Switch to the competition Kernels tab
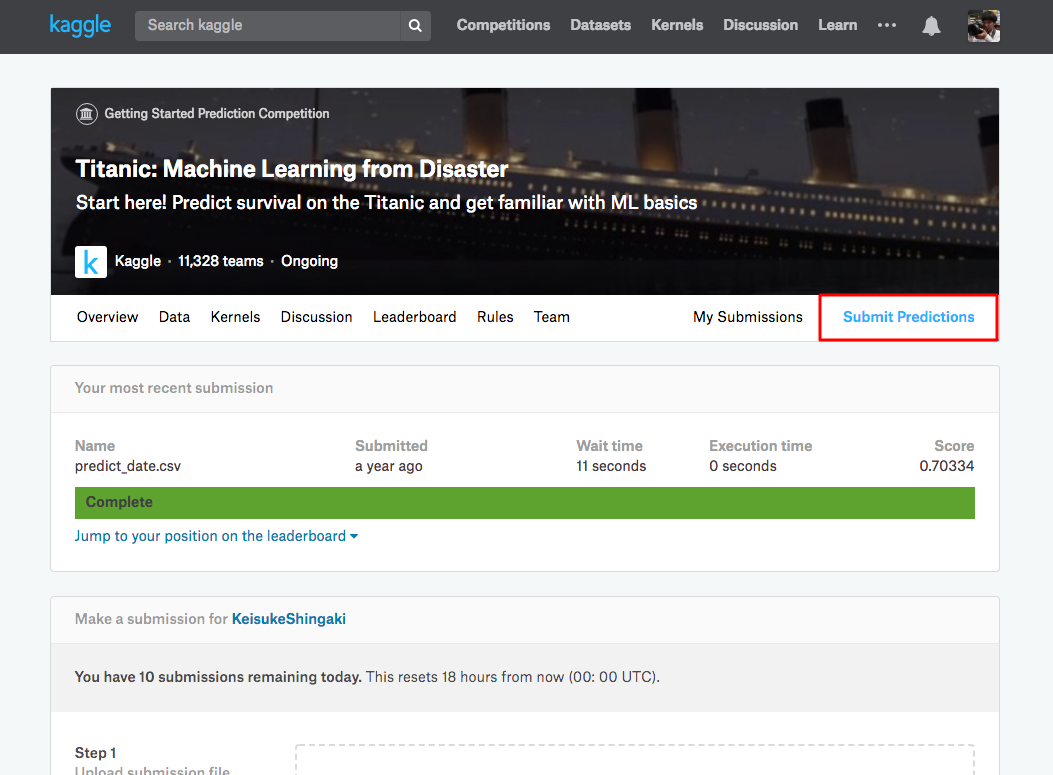Viewport: 1053px width, 775px height. pyautogui.click(x=235, y=317)
